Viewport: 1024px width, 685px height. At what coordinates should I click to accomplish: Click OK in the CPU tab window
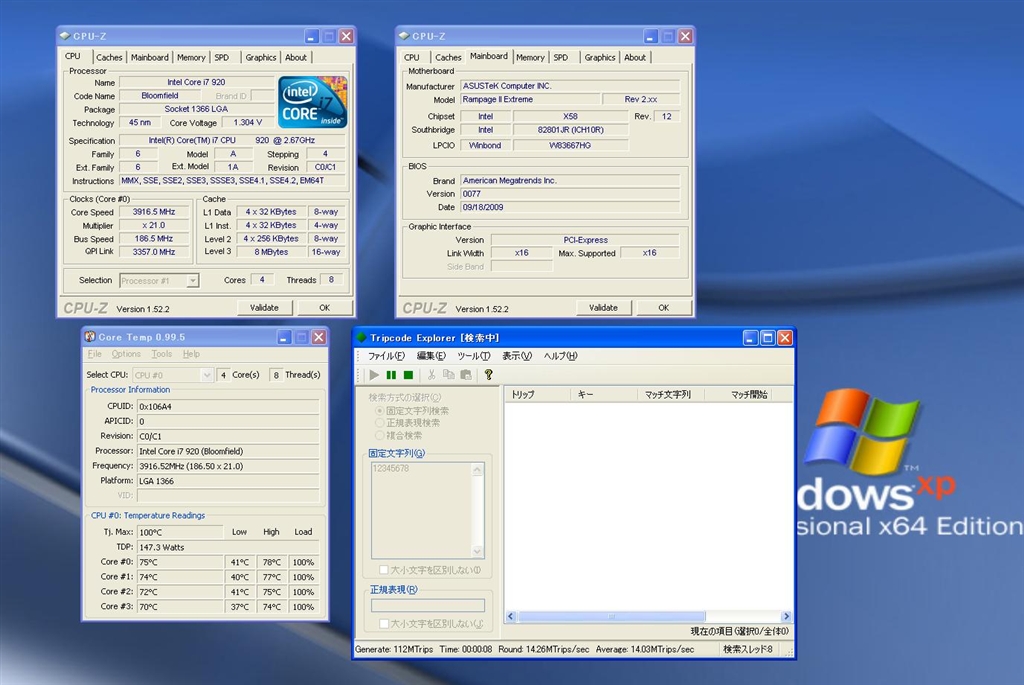(324, 308)
